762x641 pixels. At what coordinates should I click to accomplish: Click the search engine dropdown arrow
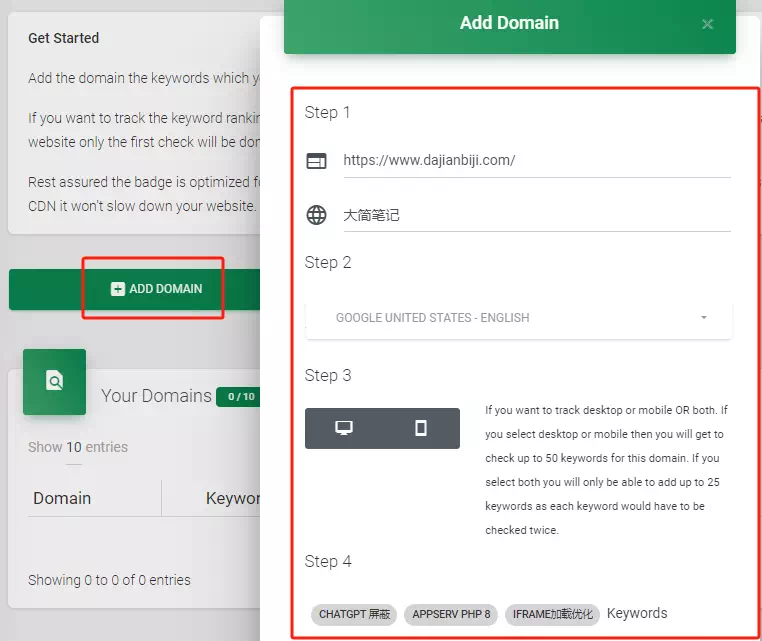pos(703,318)
